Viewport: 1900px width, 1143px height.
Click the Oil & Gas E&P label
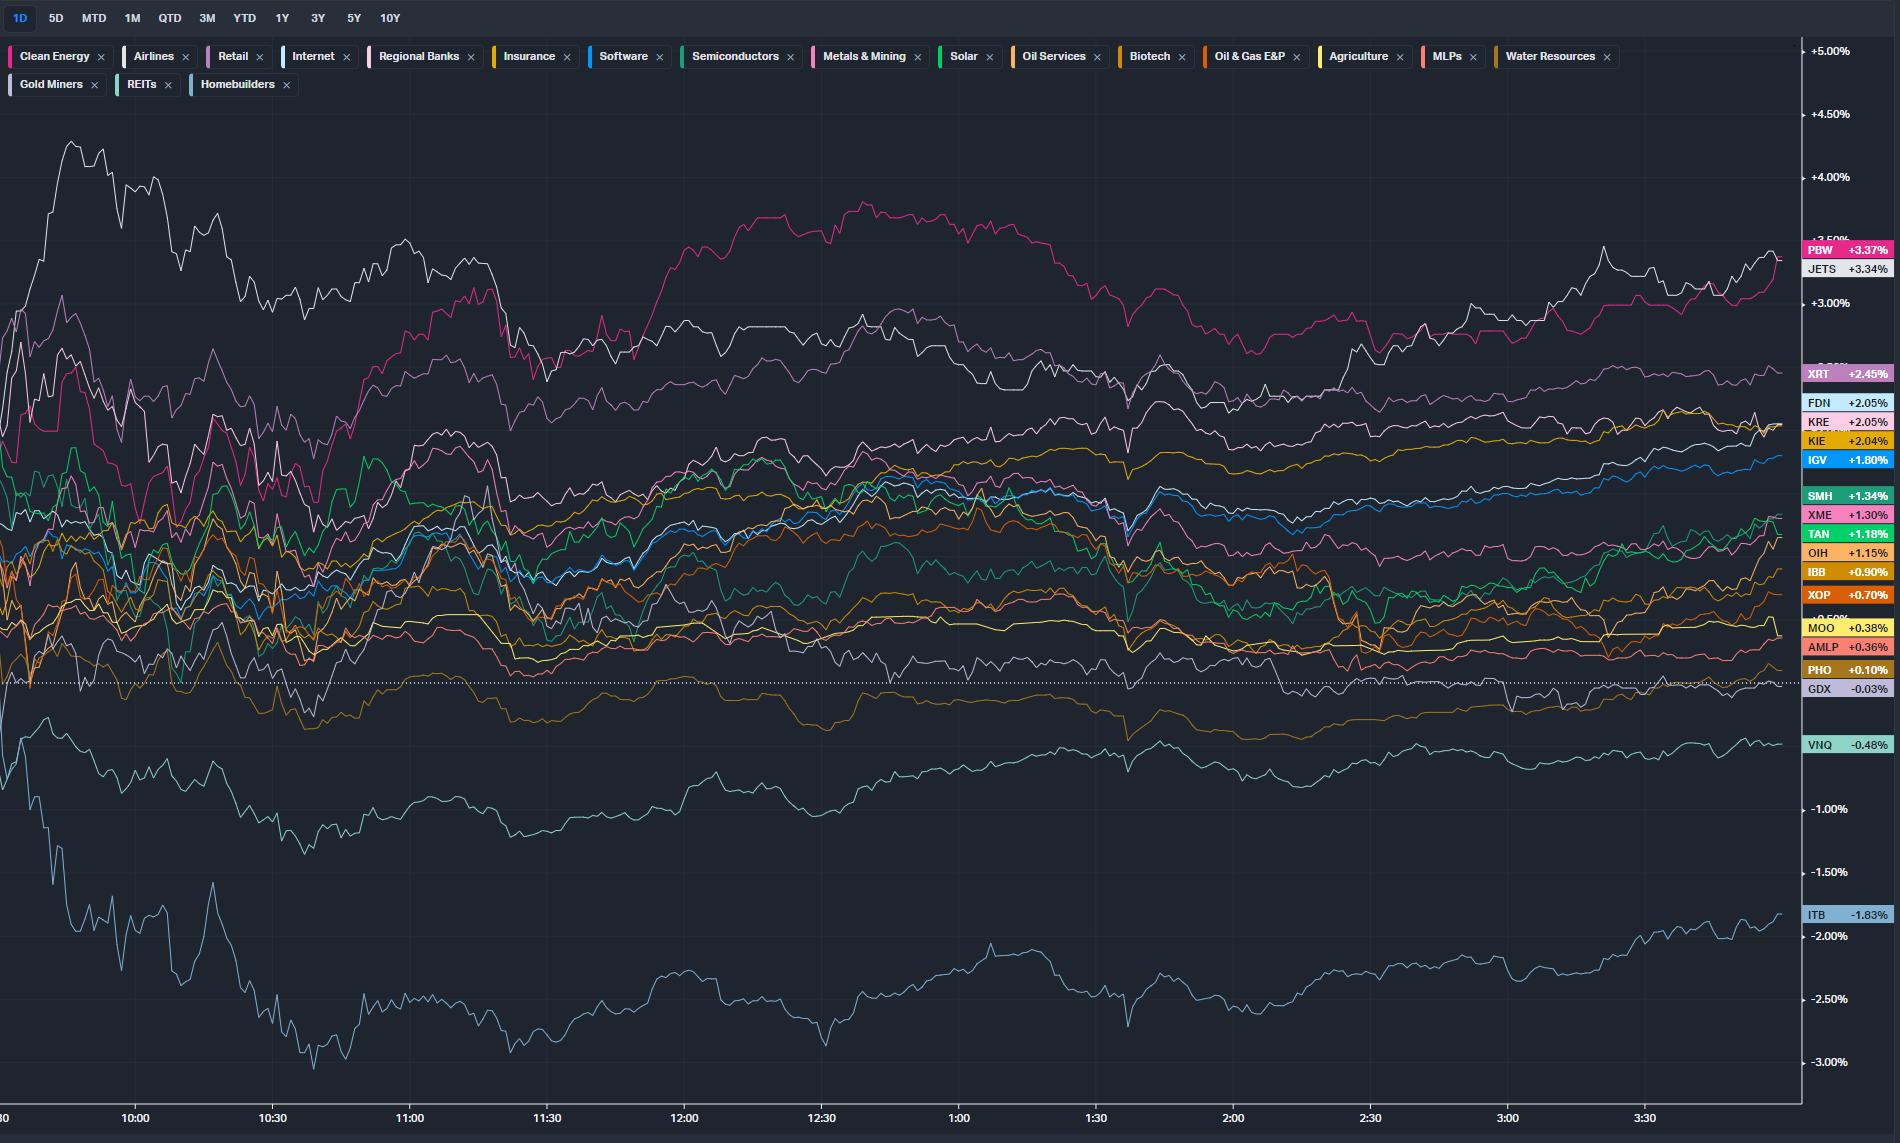[1249, 56]
